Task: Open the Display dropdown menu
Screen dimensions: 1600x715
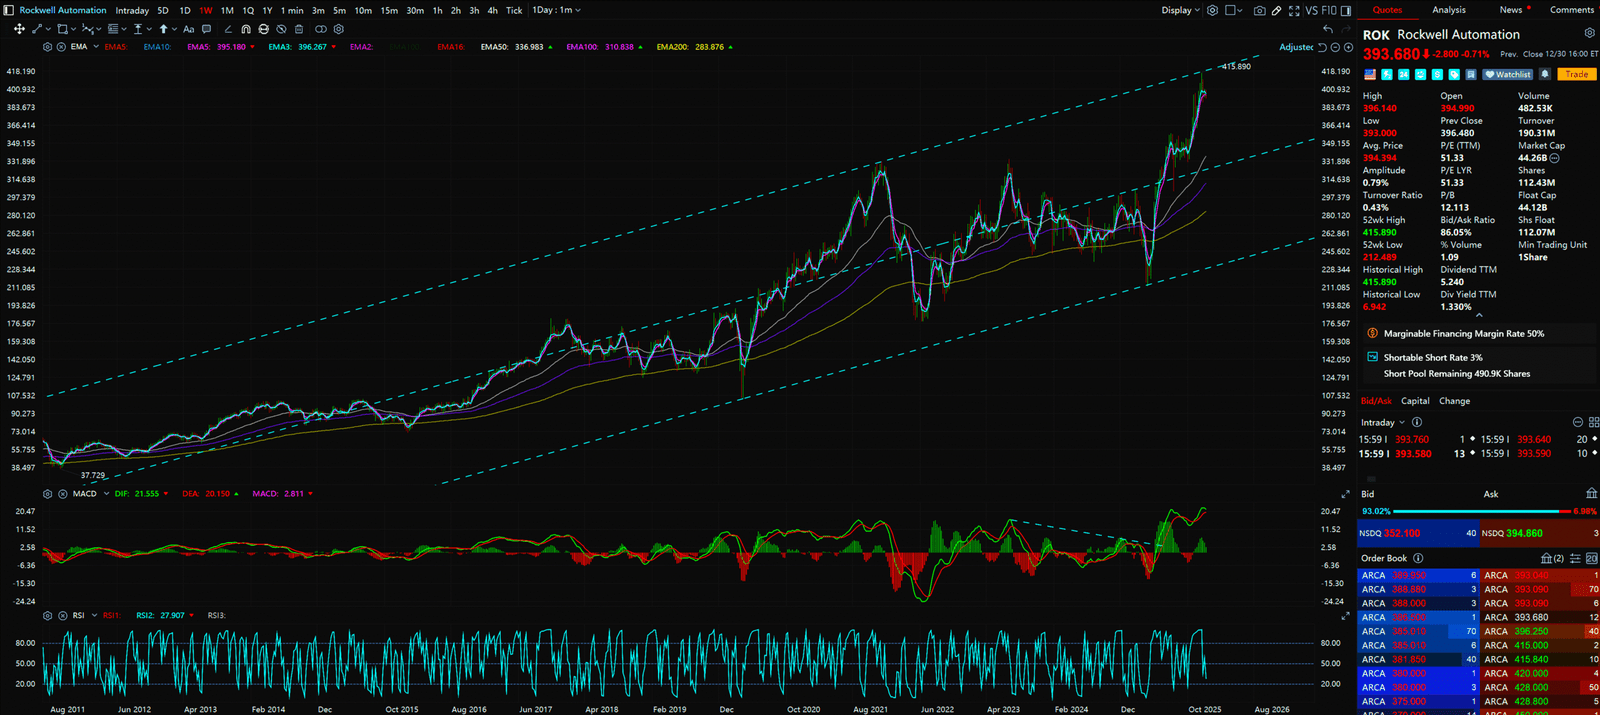Action: pos(1180,11)
